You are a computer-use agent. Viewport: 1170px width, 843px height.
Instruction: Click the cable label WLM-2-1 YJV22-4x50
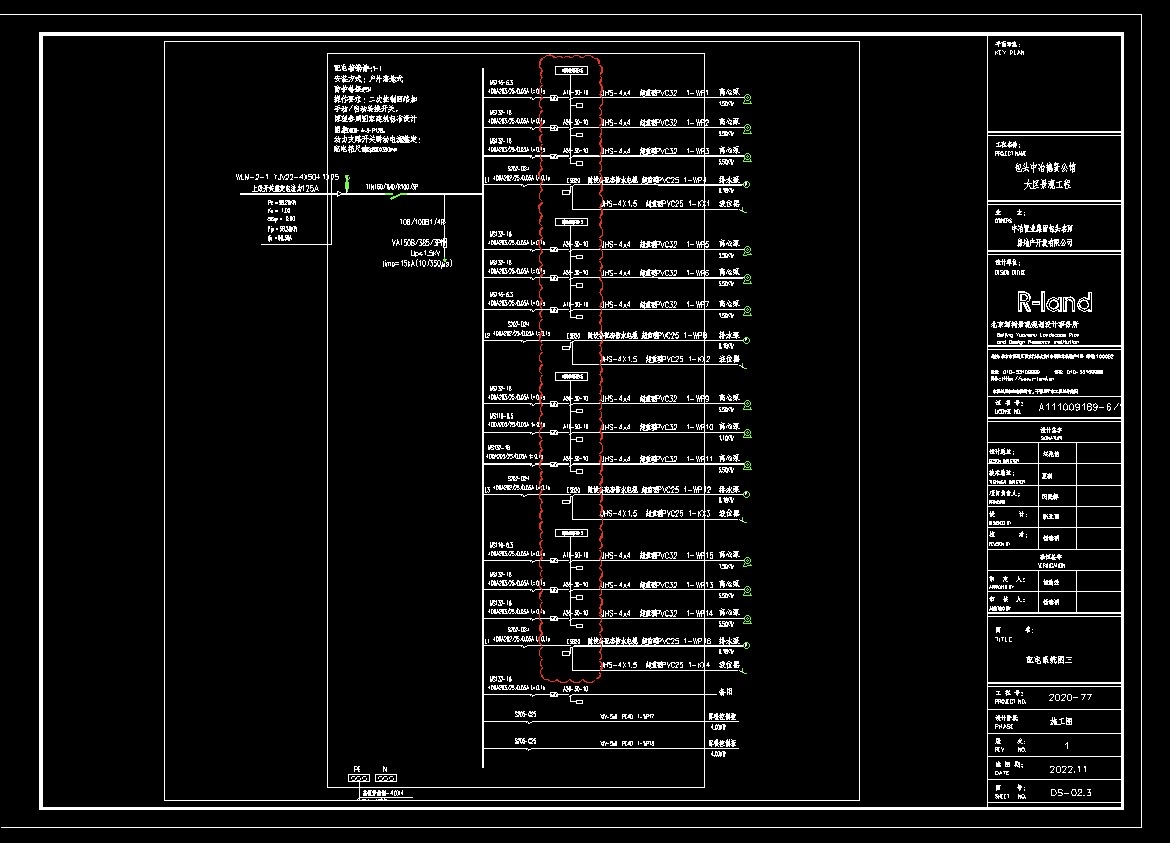(288, 177)
